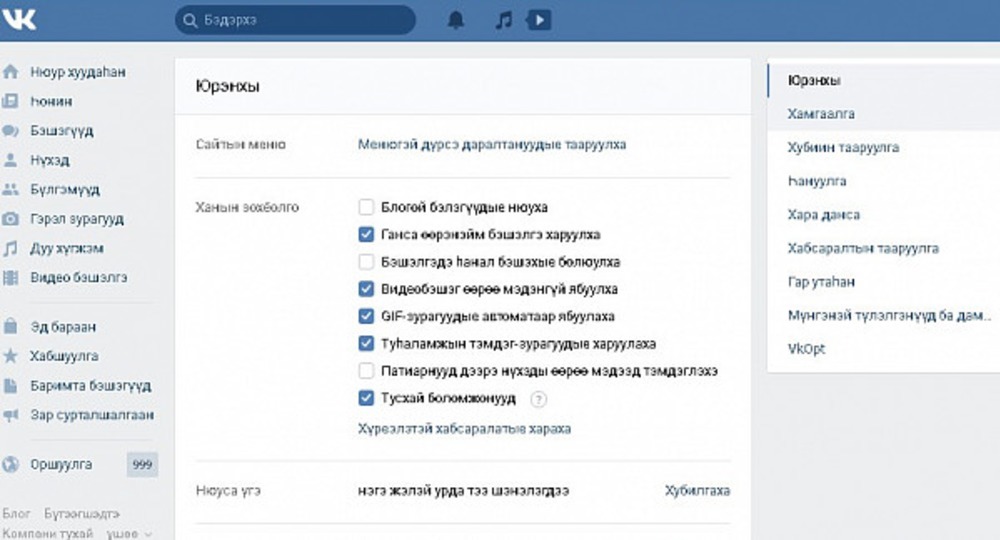Open the house icon beside Нюур хуудаһан

coord(10,71)
